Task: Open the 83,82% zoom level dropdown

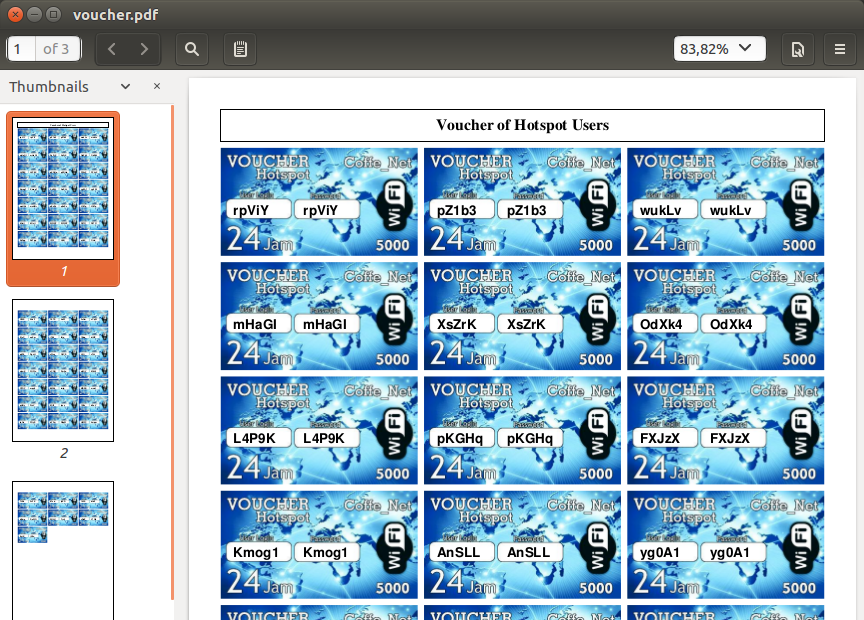Action: (719, 48)
